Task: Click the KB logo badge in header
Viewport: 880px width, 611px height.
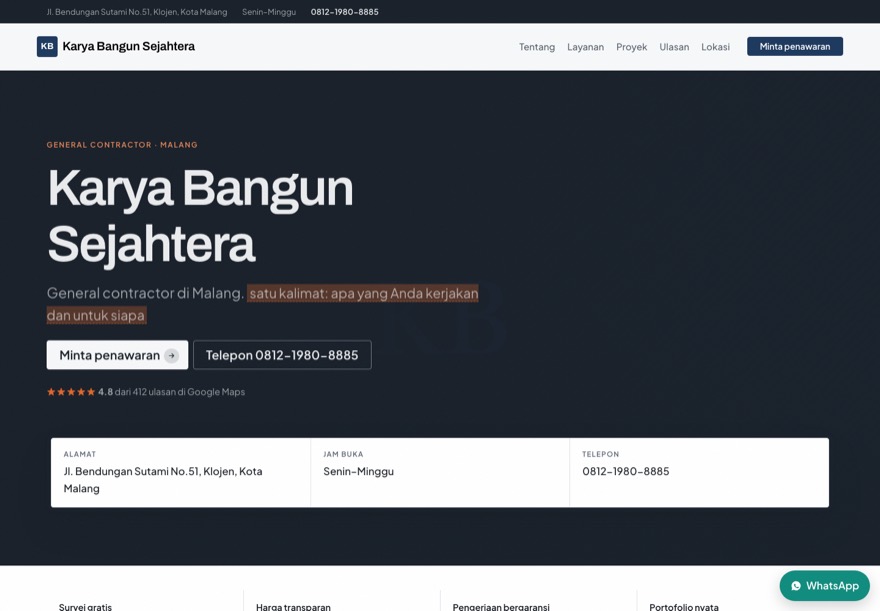Action: (47, 47)
